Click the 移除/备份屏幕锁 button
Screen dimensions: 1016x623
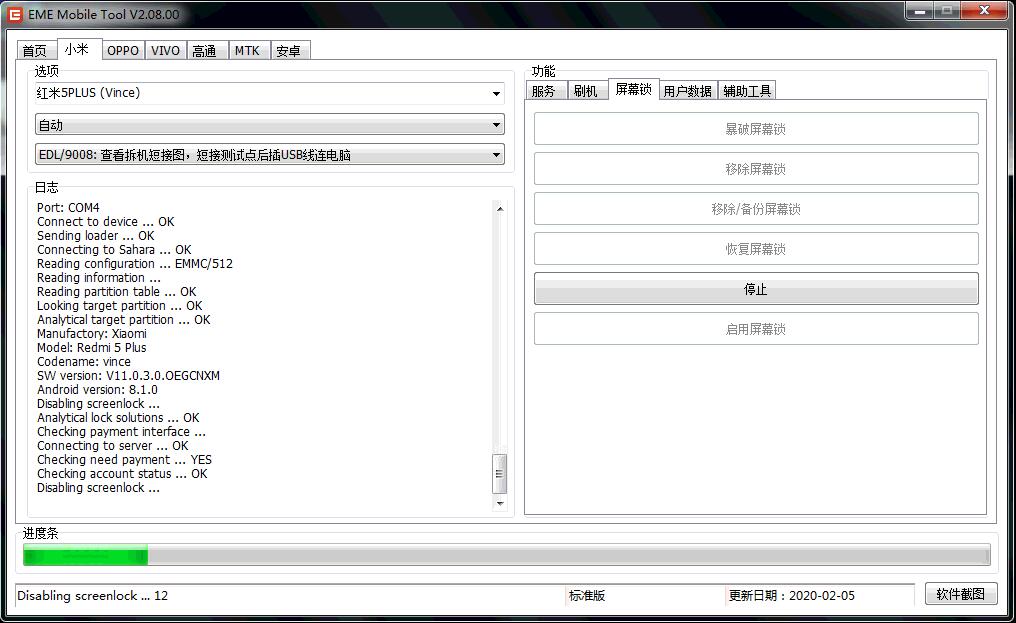756,209
